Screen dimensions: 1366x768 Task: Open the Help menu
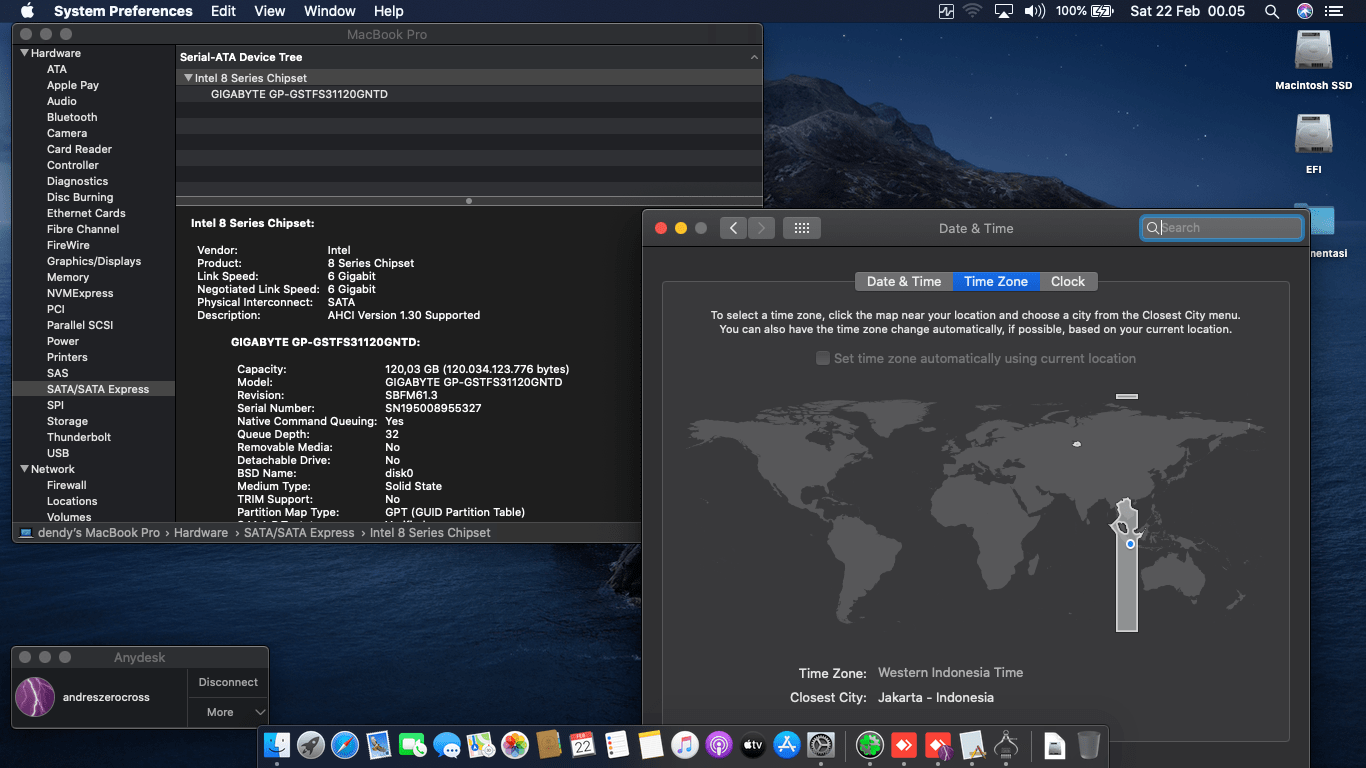(x=388, y=11)
